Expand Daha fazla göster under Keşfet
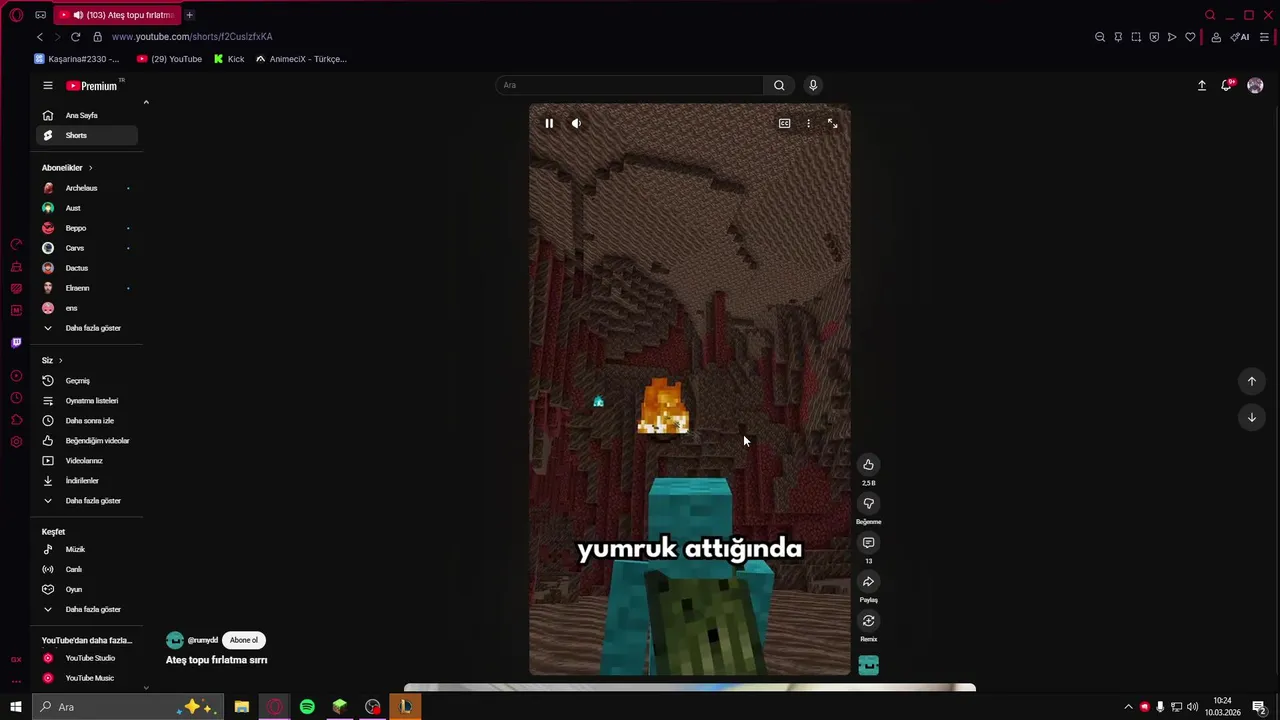The image size is (1280, 720). coord(87,609)
